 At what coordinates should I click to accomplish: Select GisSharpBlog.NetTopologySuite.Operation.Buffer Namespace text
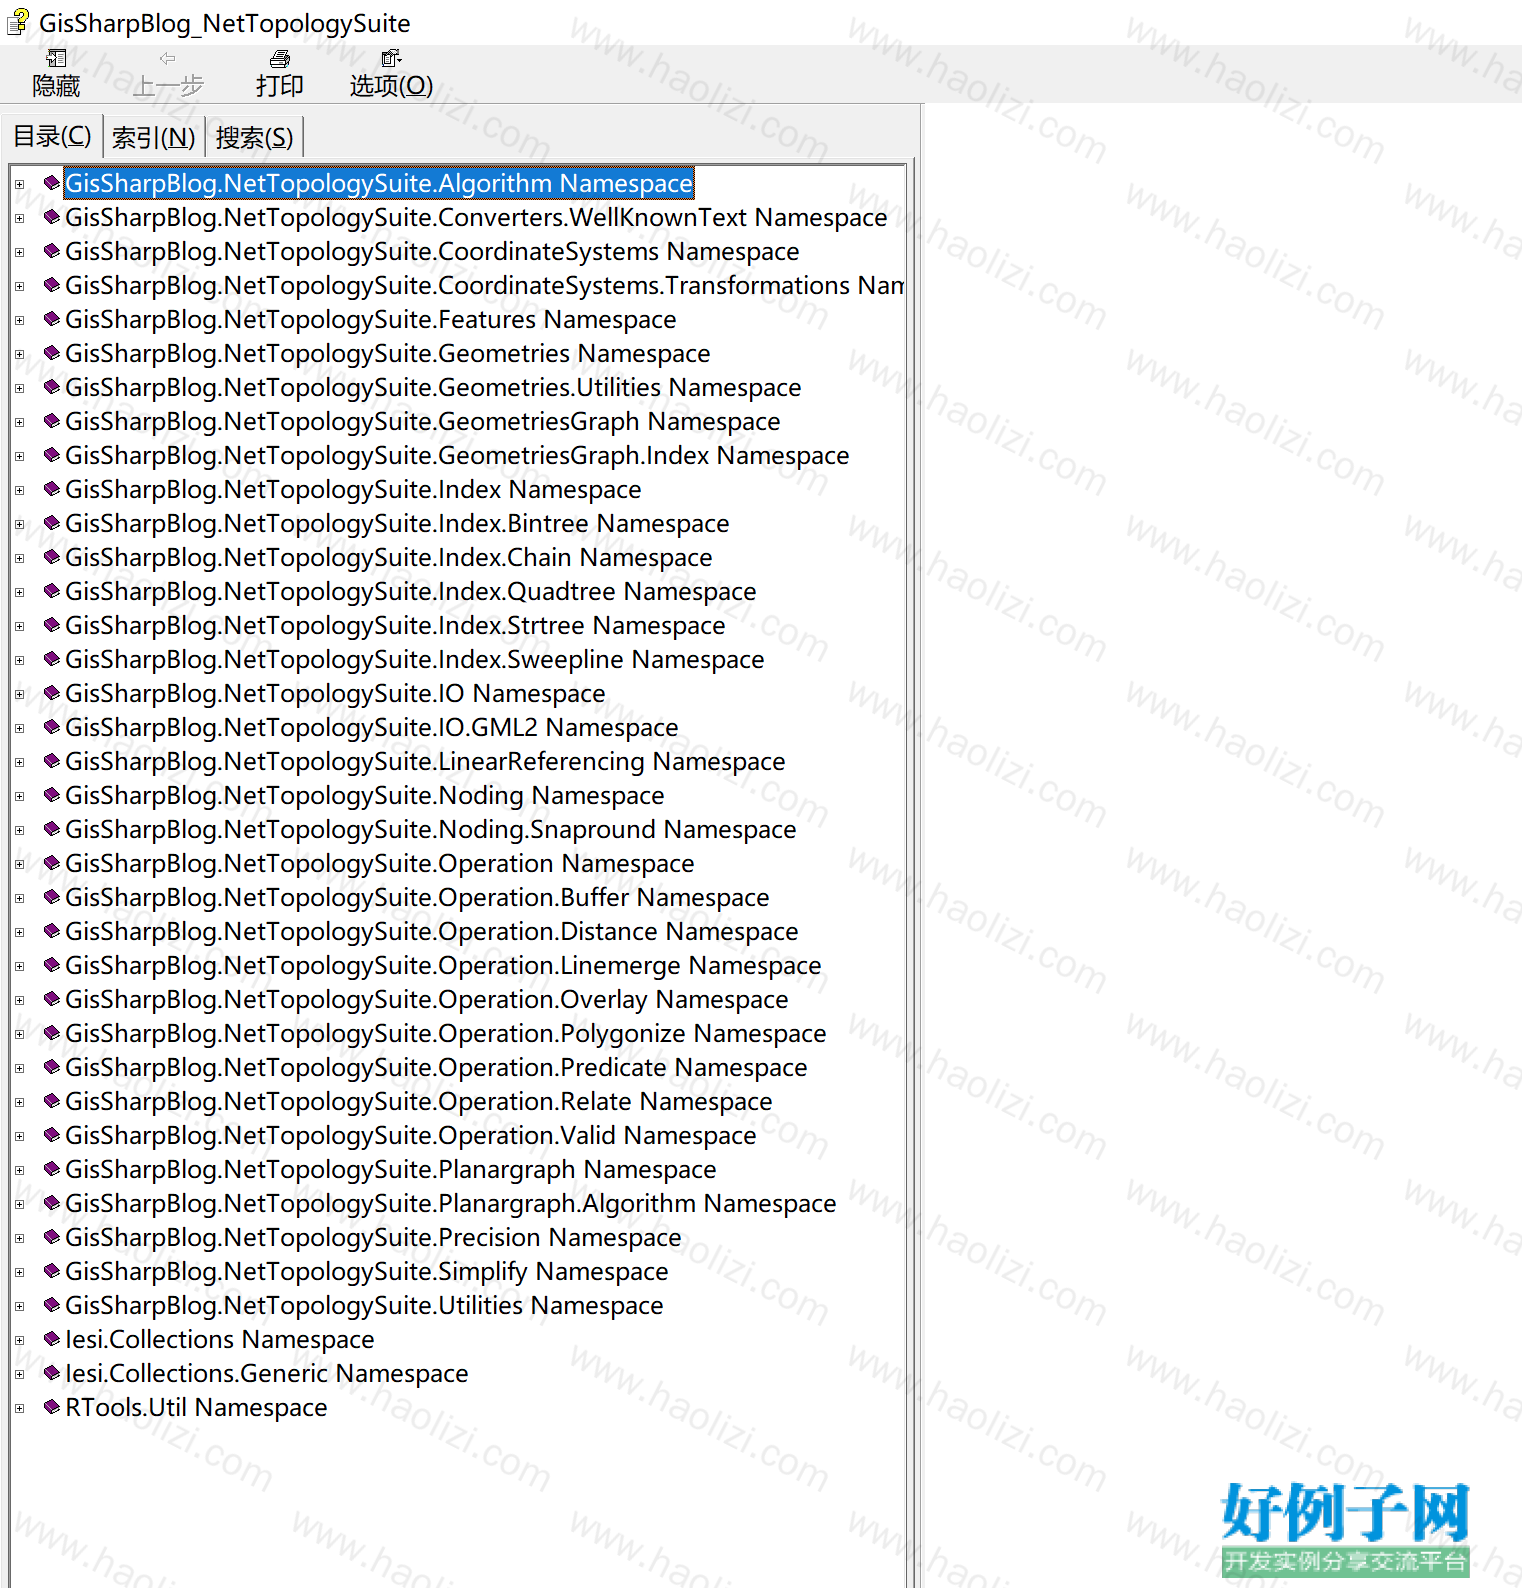click(417, 898)
